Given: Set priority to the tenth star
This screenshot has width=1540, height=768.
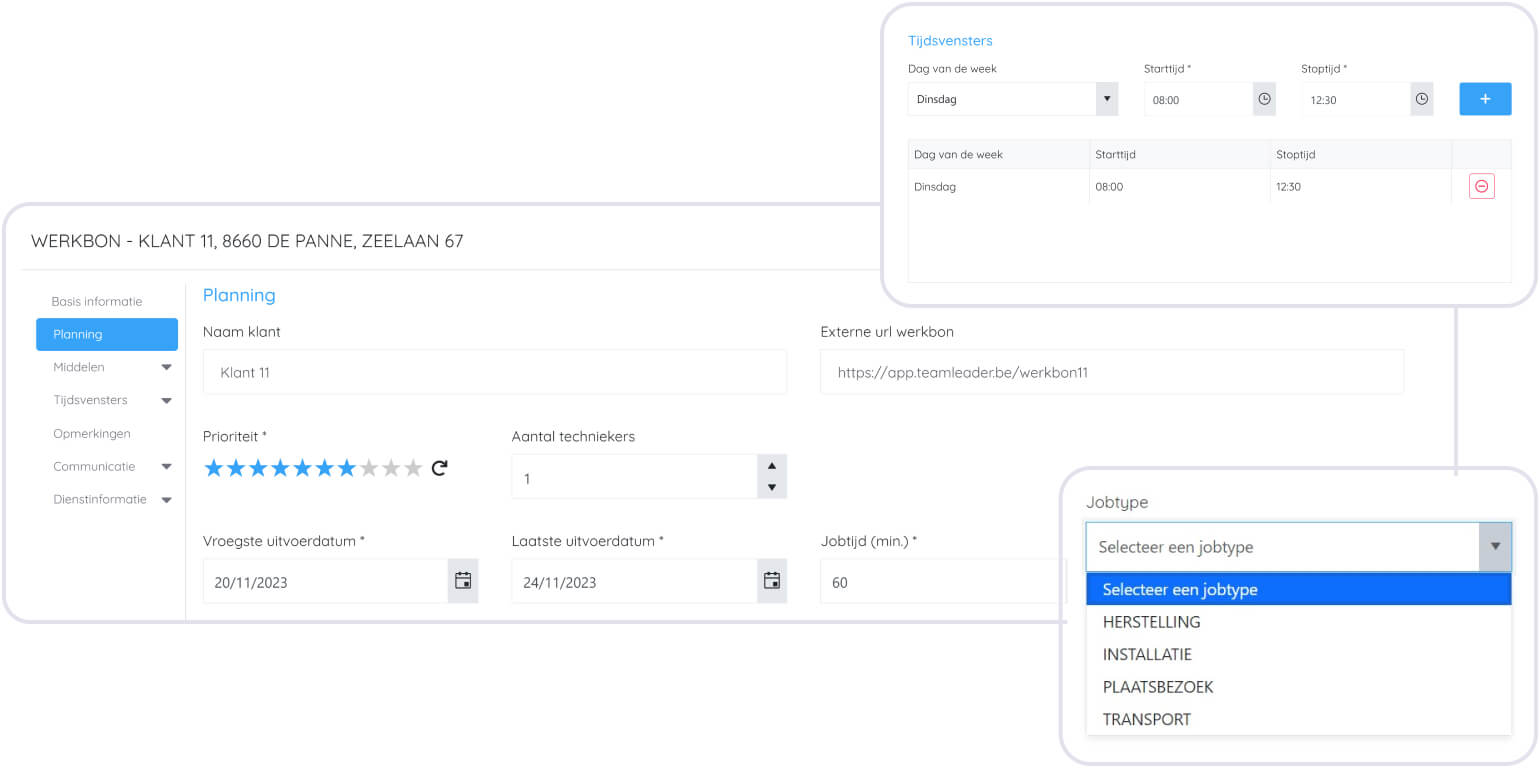Looking at the screenshot, I should [x=413, y=468].
